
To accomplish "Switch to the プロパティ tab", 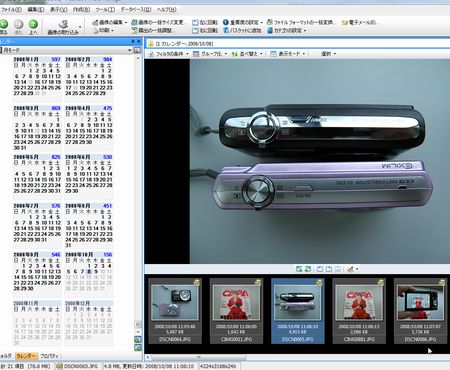I will coord(49,356).
